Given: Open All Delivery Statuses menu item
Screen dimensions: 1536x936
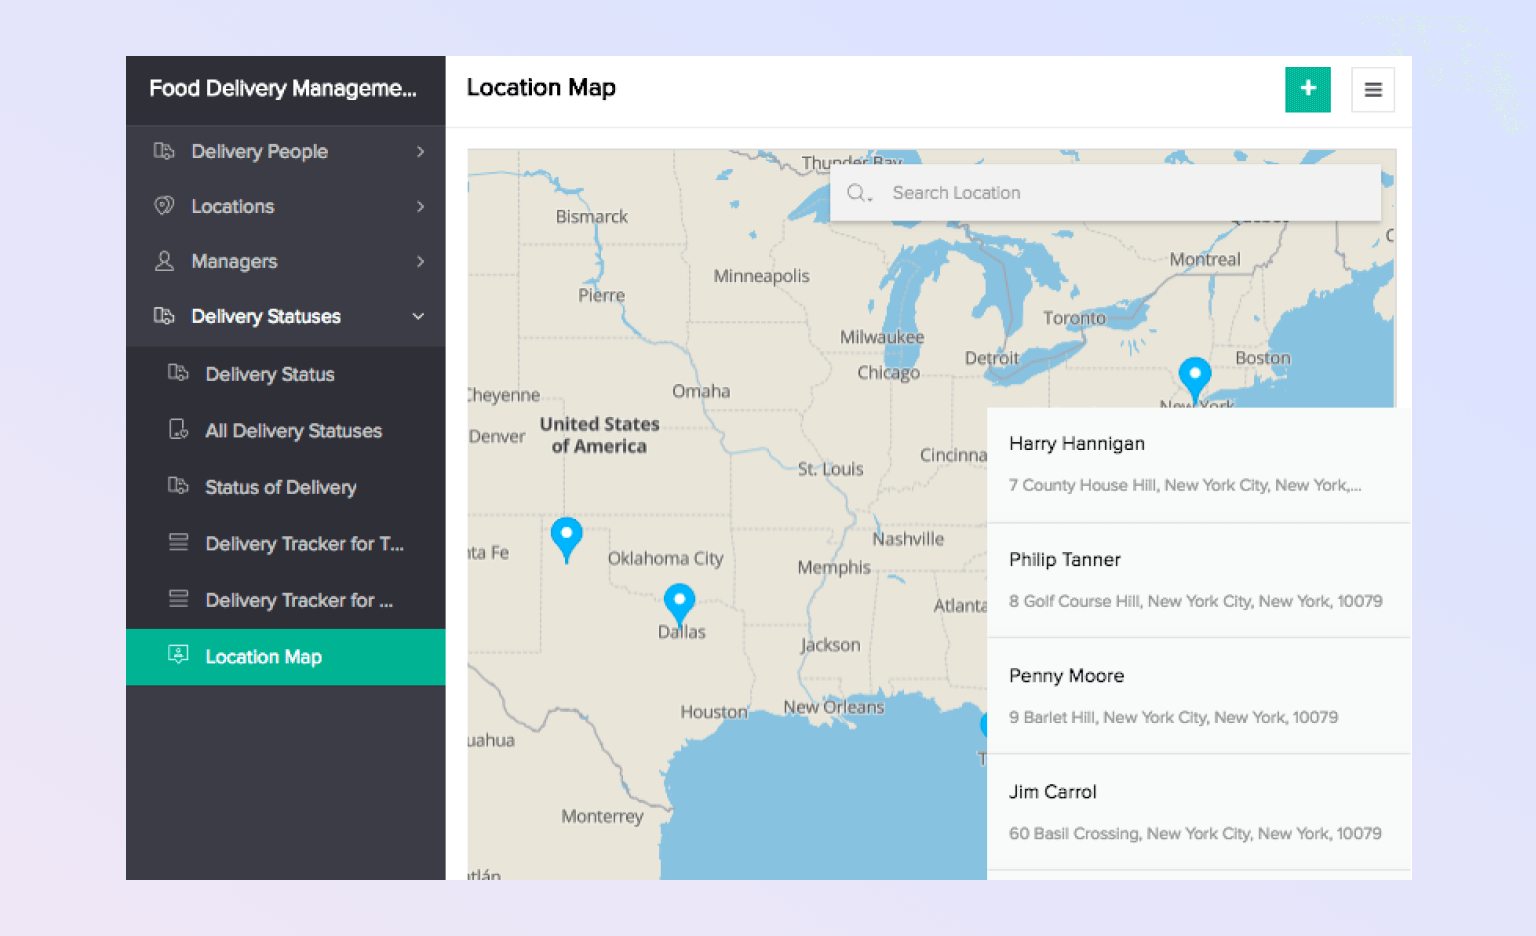Looking at the screenshot, I should 293,431.
